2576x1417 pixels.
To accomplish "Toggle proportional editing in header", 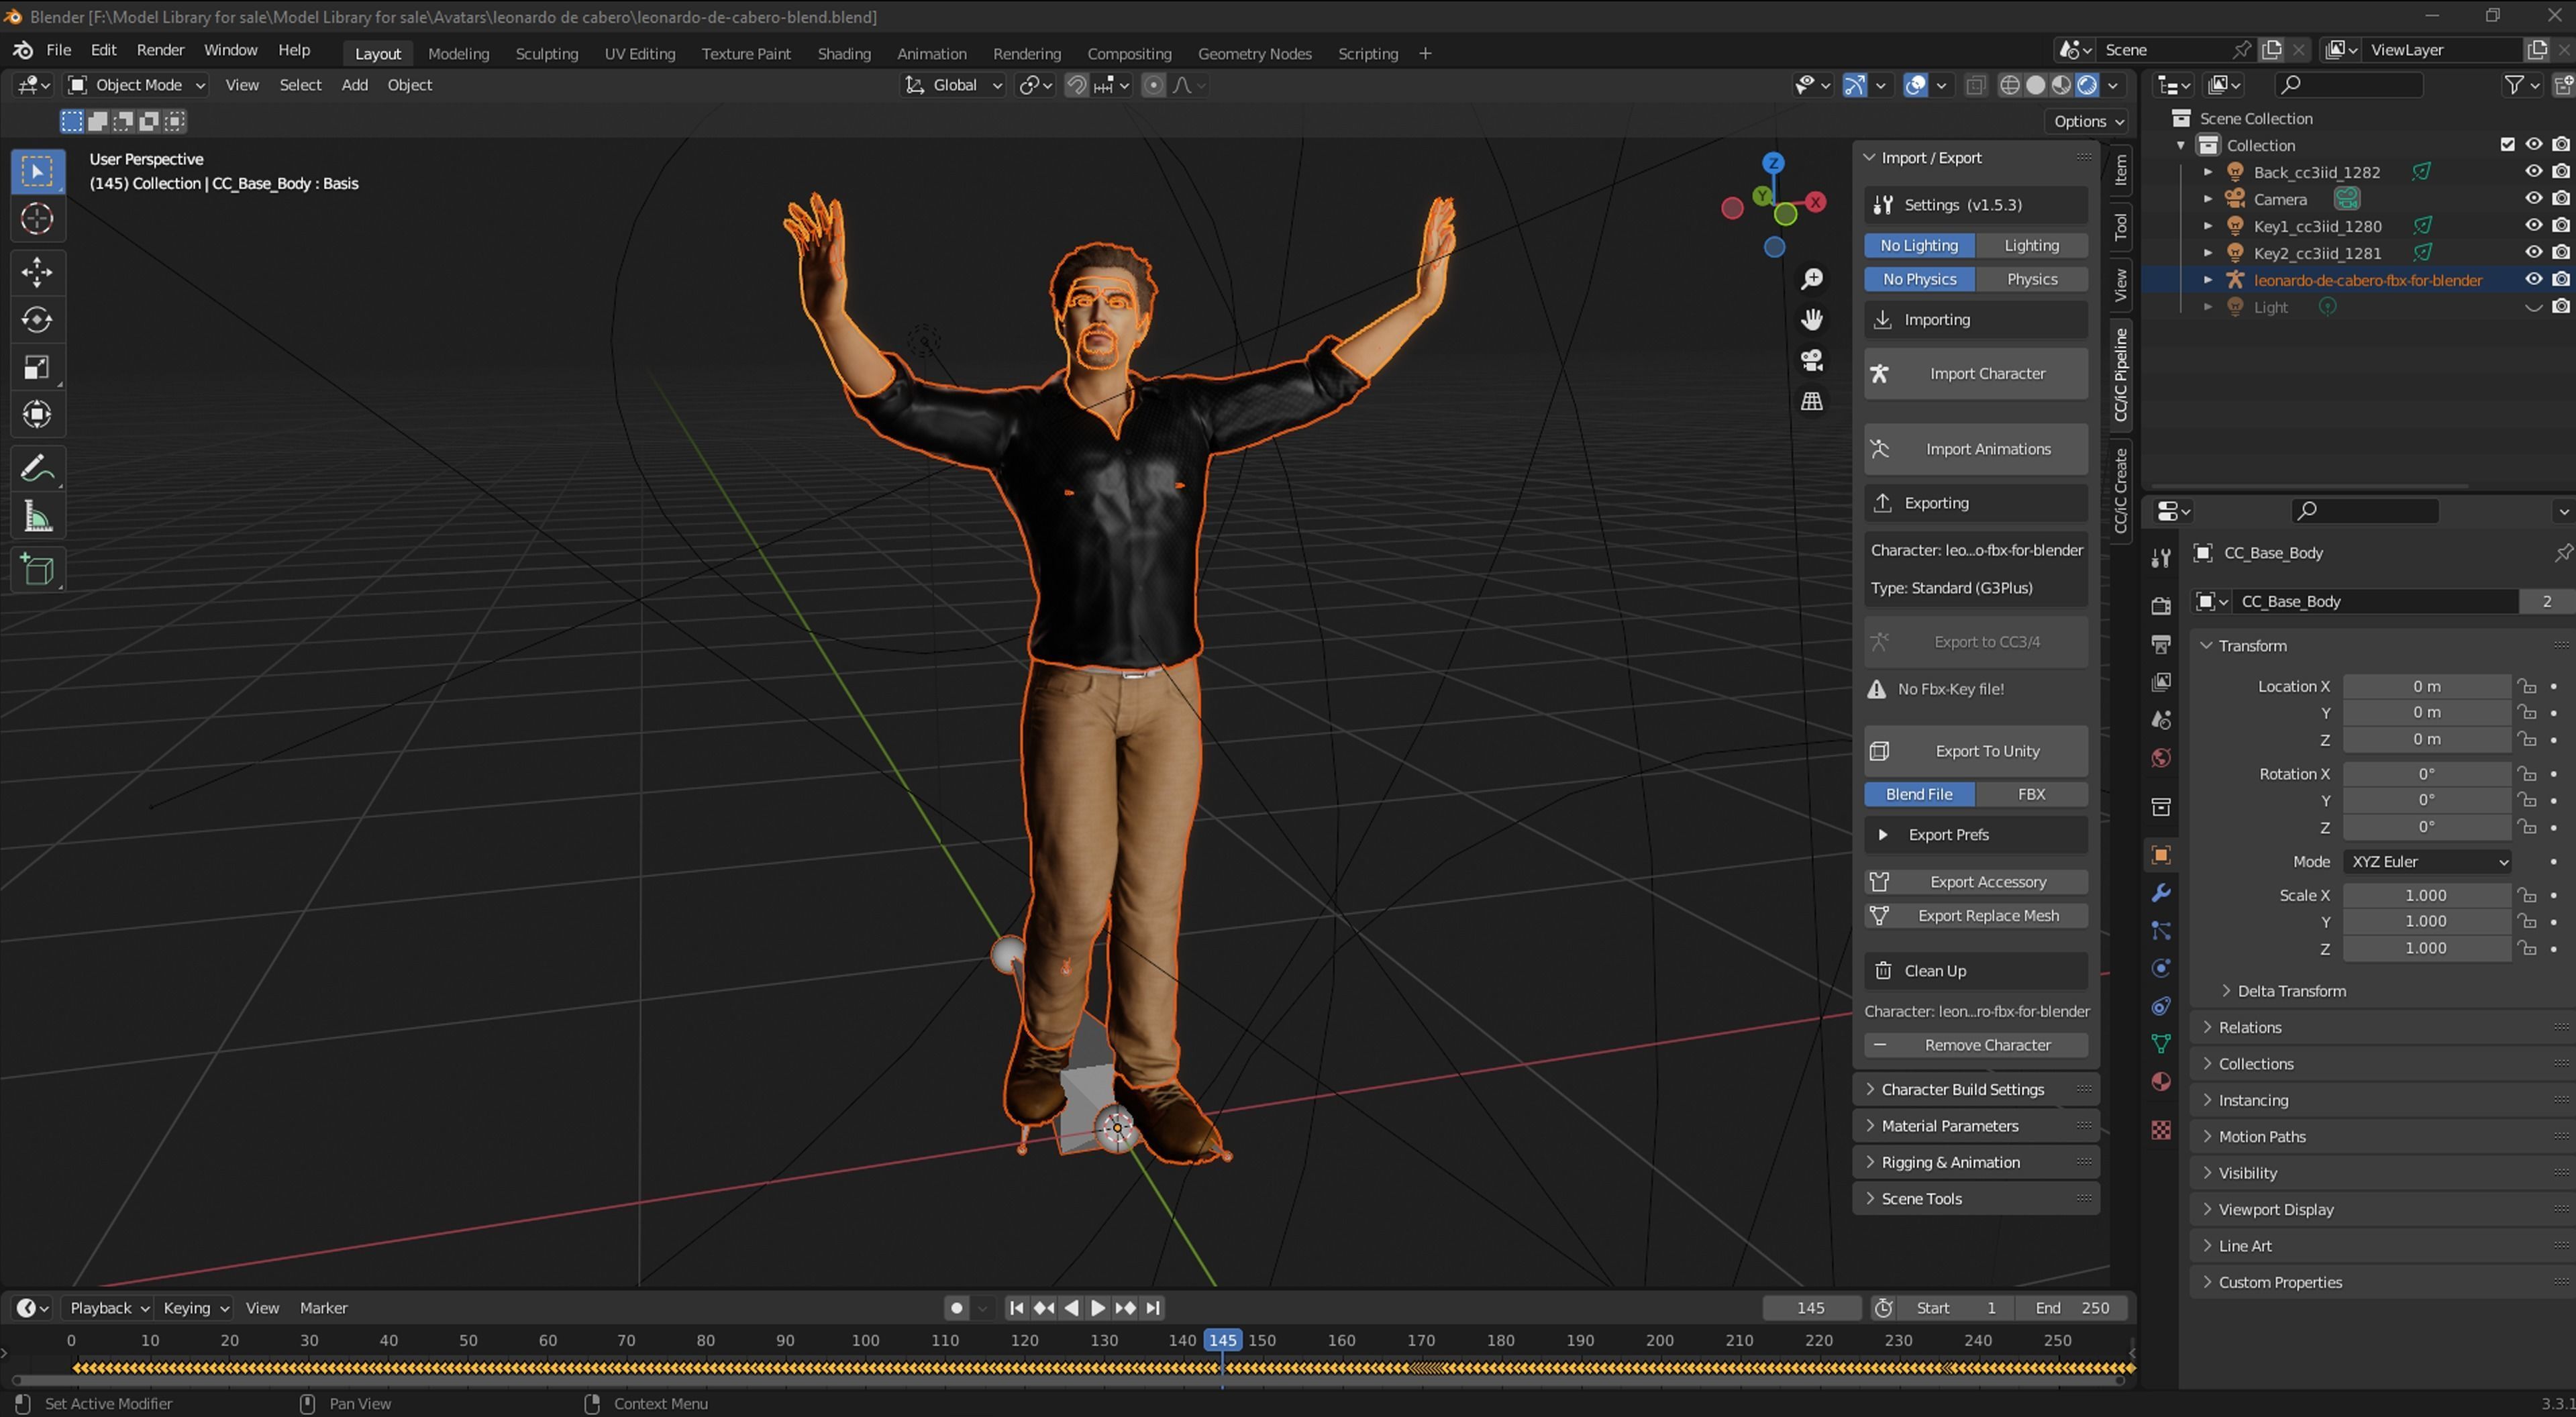I will click(x=1153, y=85).
